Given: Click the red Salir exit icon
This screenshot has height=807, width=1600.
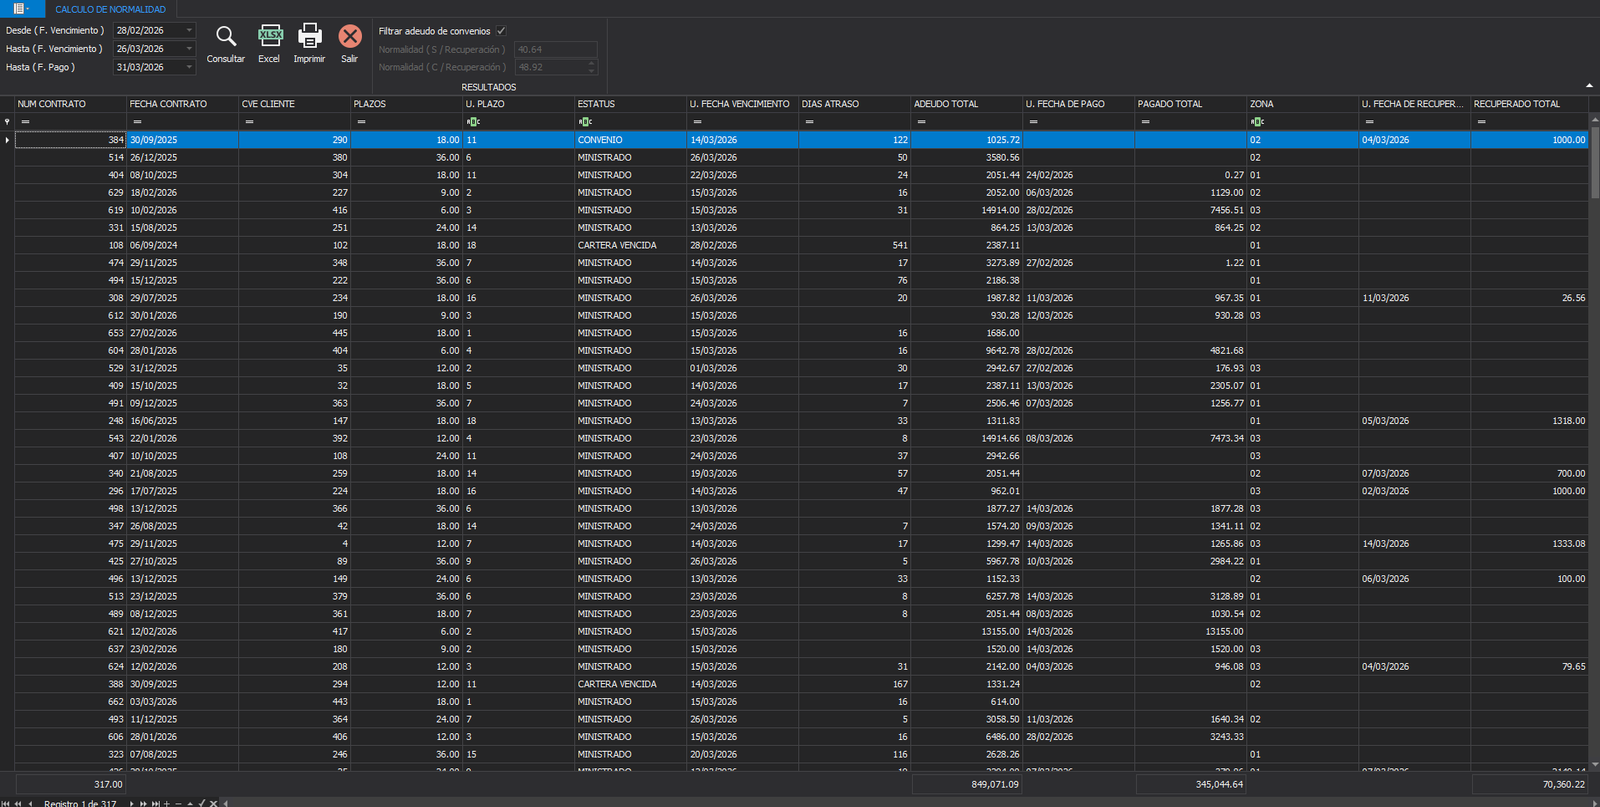Looking at the screenshot, I should tap(349, 38).
